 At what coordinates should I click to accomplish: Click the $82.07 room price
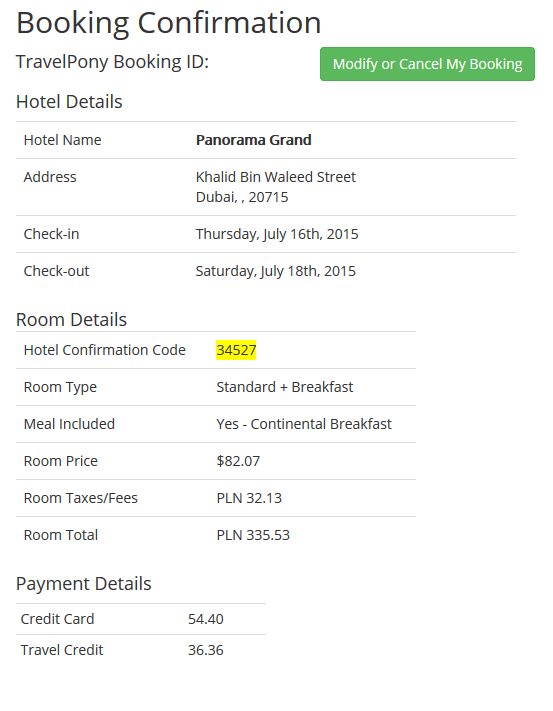238,461
